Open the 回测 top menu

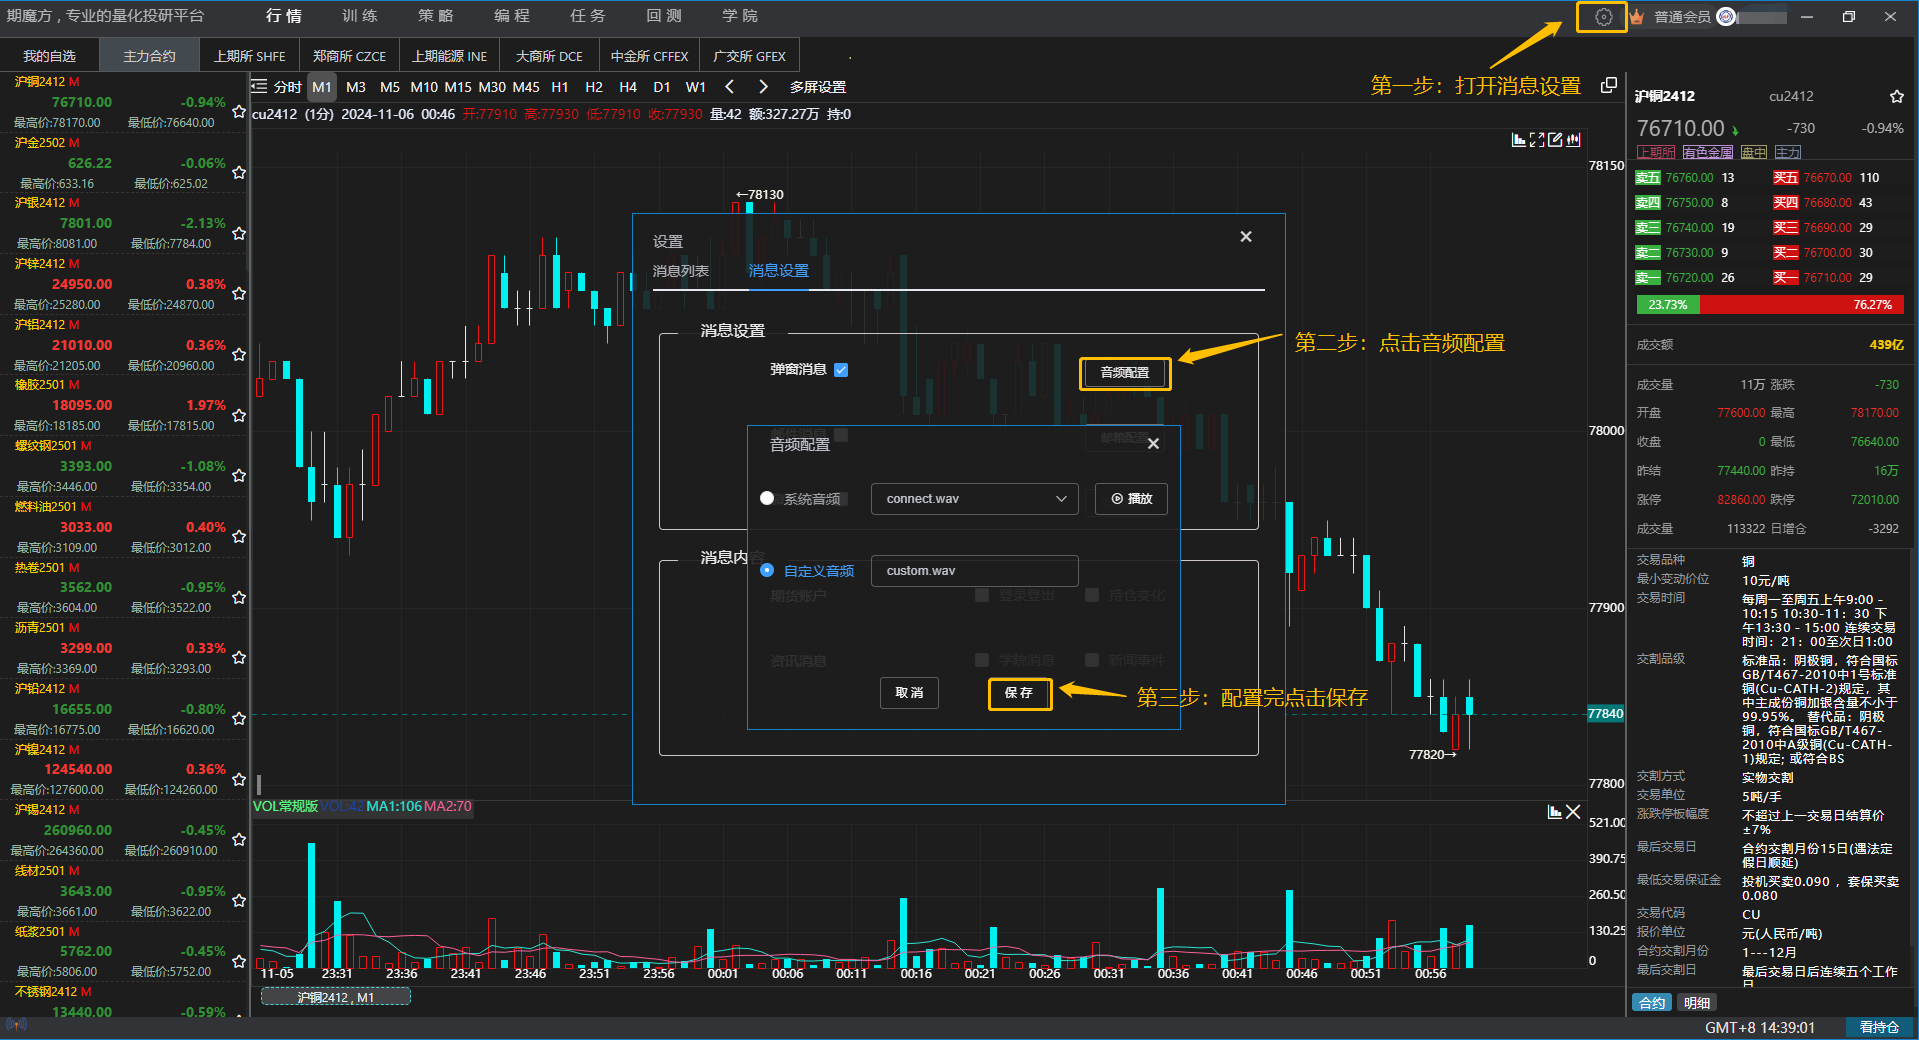click(x=664, y=16)
